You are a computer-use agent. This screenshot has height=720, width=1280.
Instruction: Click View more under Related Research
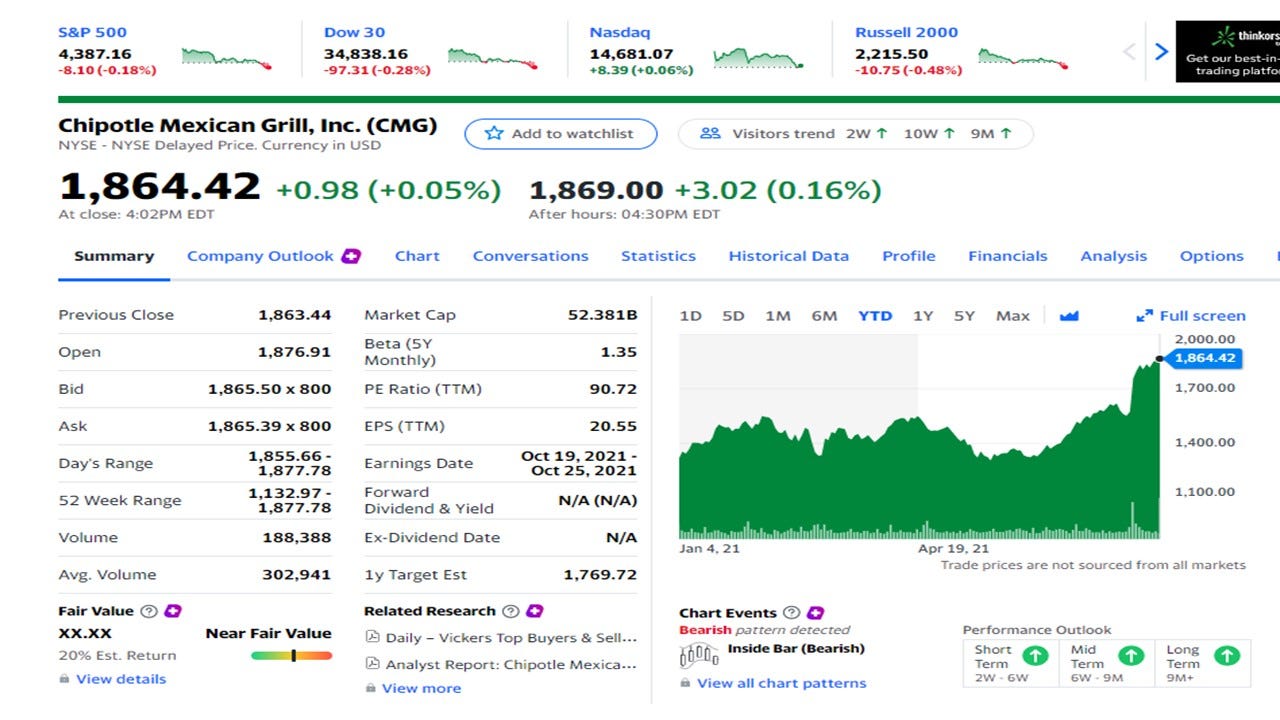422,688
